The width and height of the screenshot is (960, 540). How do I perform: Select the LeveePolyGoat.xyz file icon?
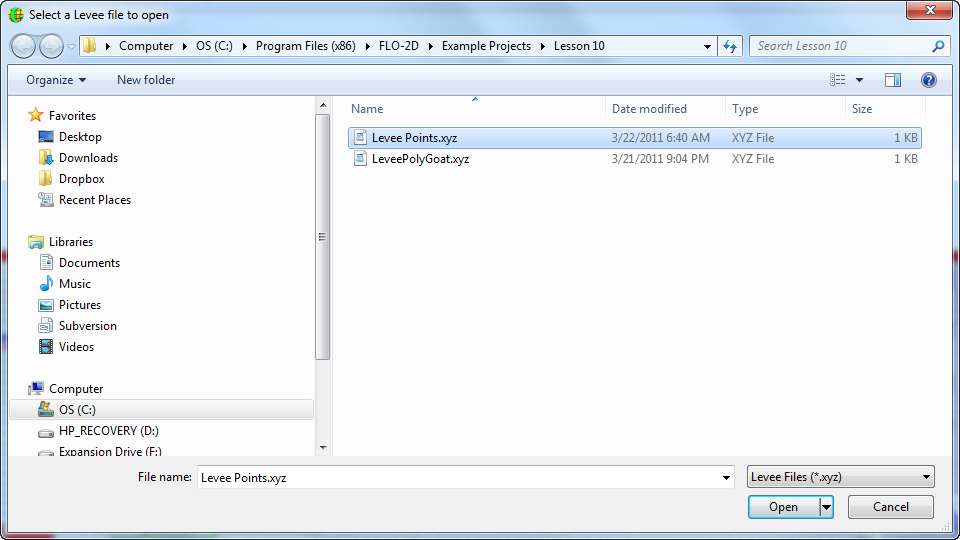point(361,159)
